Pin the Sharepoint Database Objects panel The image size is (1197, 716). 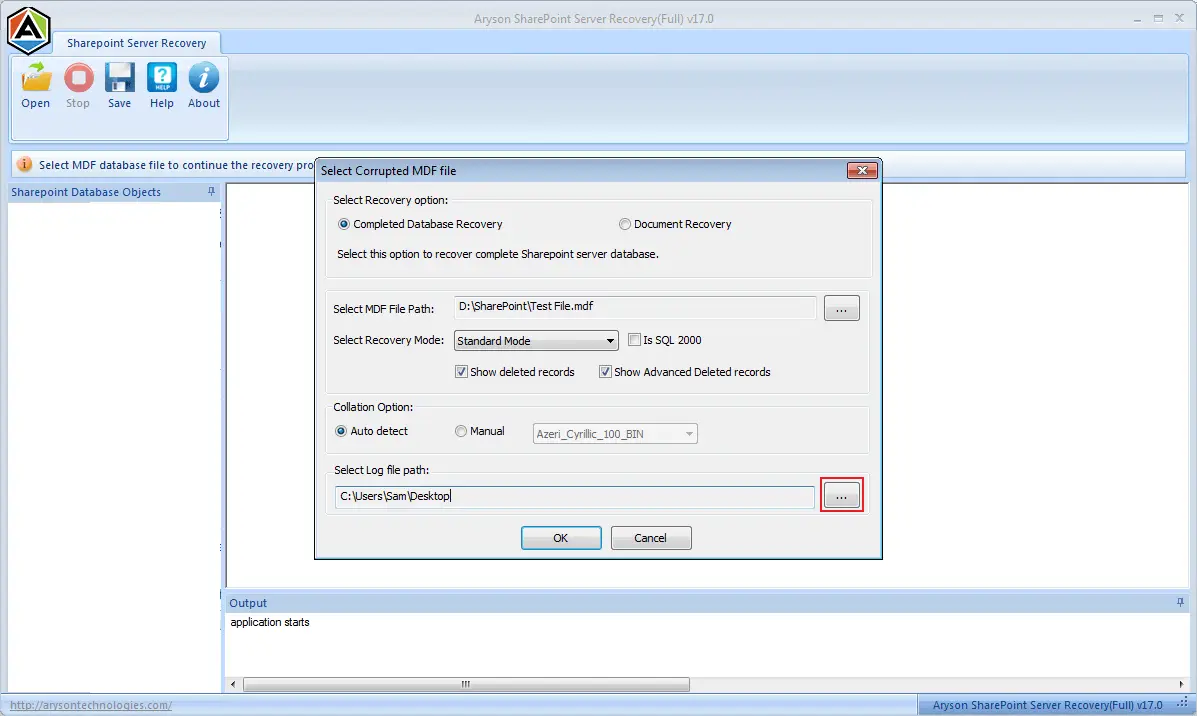(x=211, y=192)
